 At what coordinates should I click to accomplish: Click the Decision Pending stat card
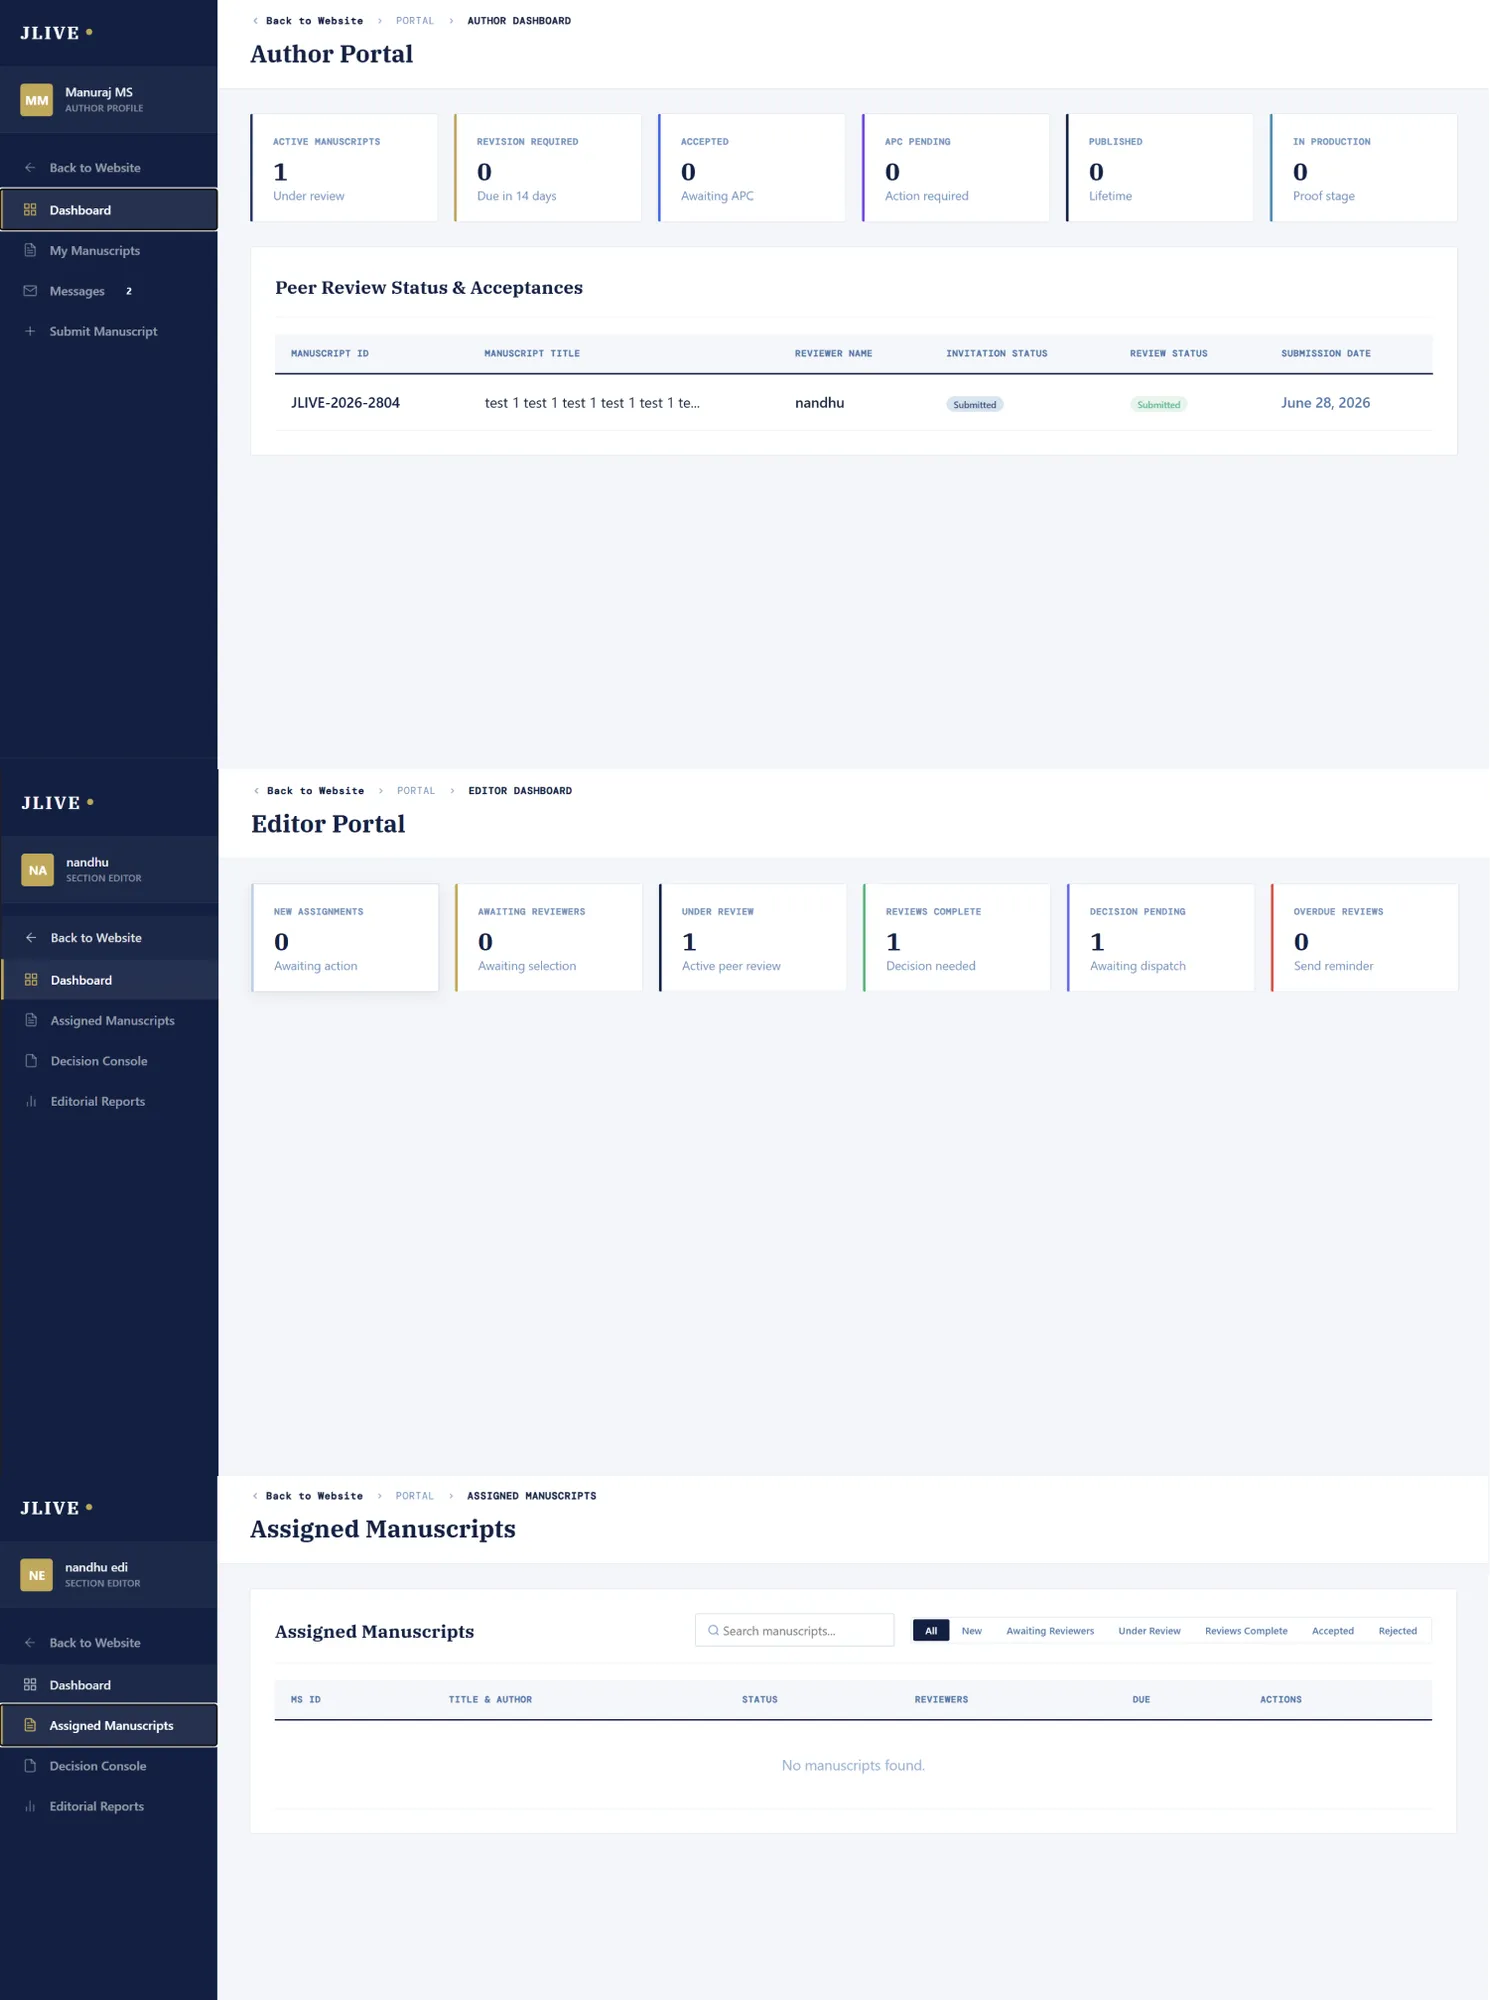(x=1161, y=938)
